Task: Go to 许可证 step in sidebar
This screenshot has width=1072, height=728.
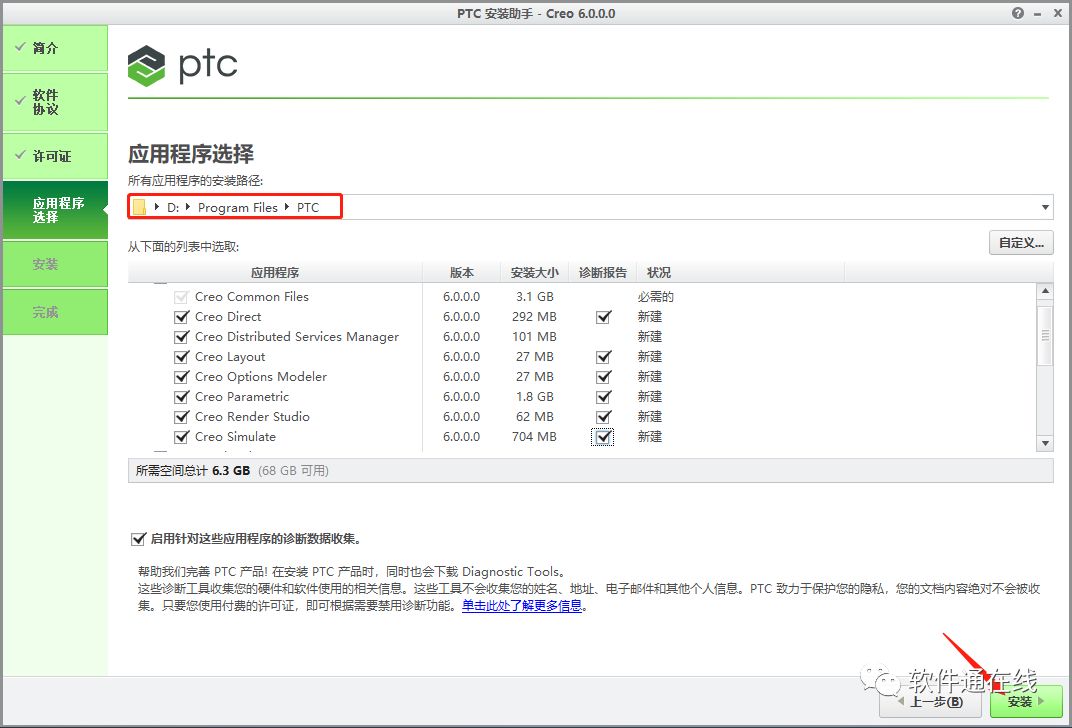Action: [x=55, y=156]
